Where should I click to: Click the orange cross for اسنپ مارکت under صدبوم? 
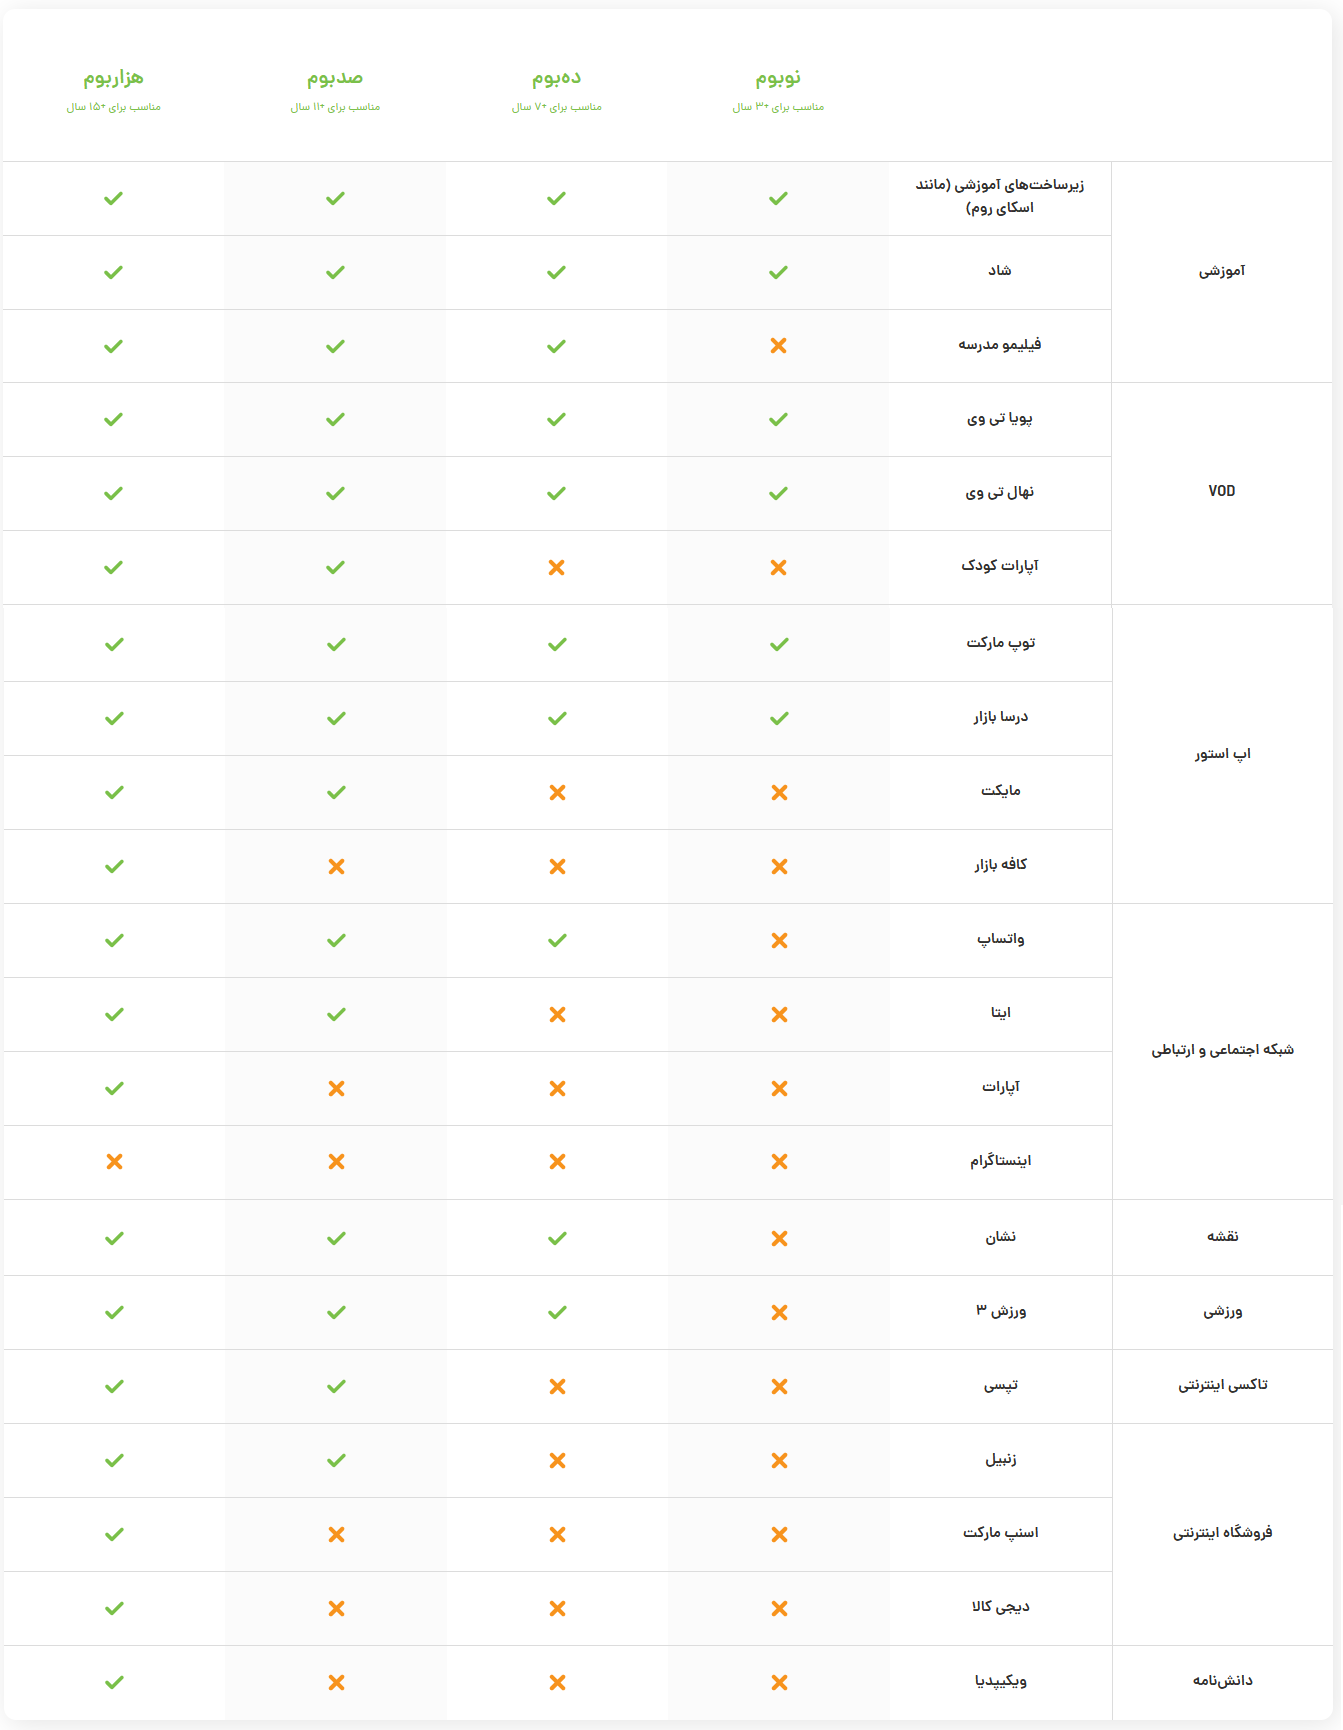point(336,1534)
